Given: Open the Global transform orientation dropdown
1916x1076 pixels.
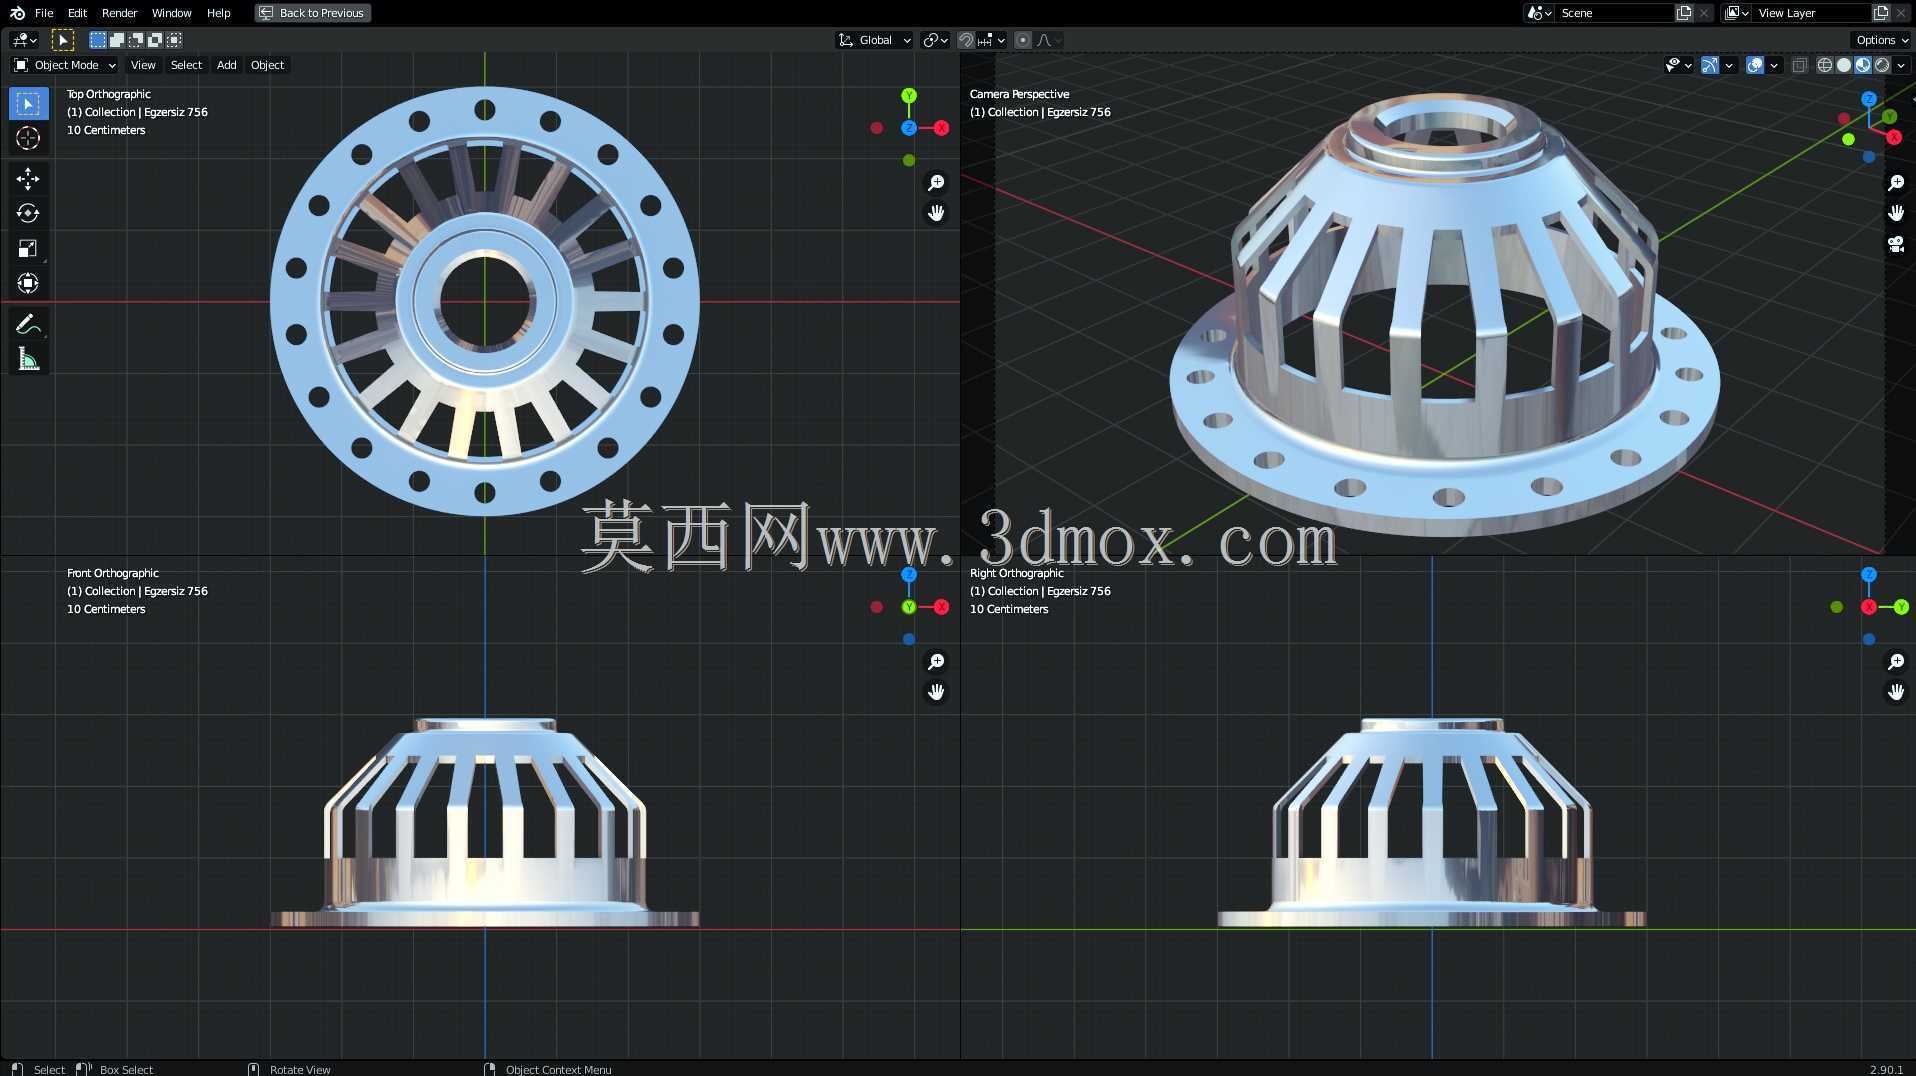Looking at the screenshot, I should point(875,40).
